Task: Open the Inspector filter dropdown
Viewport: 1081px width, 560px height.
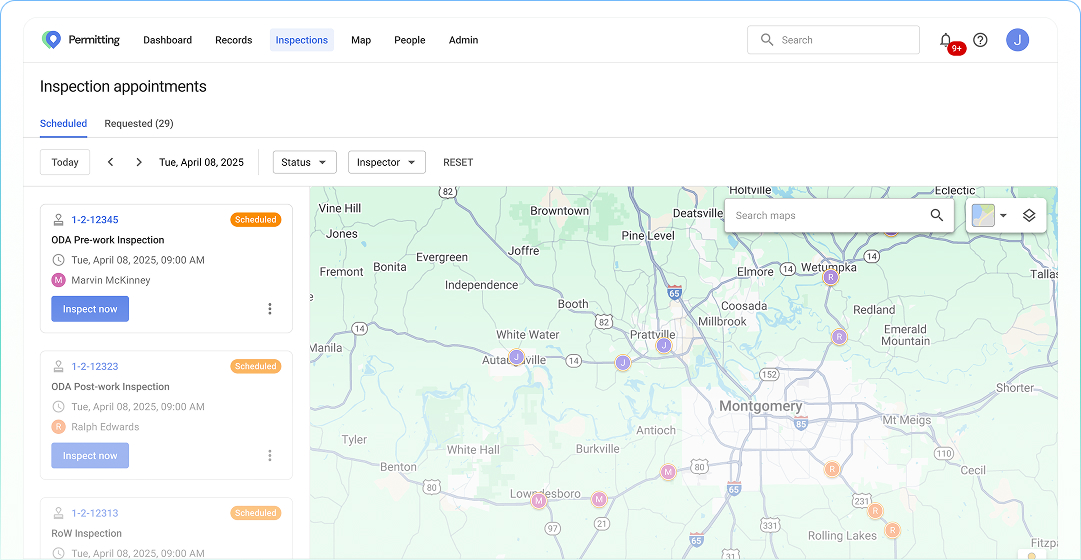Action: click(387, 162)
